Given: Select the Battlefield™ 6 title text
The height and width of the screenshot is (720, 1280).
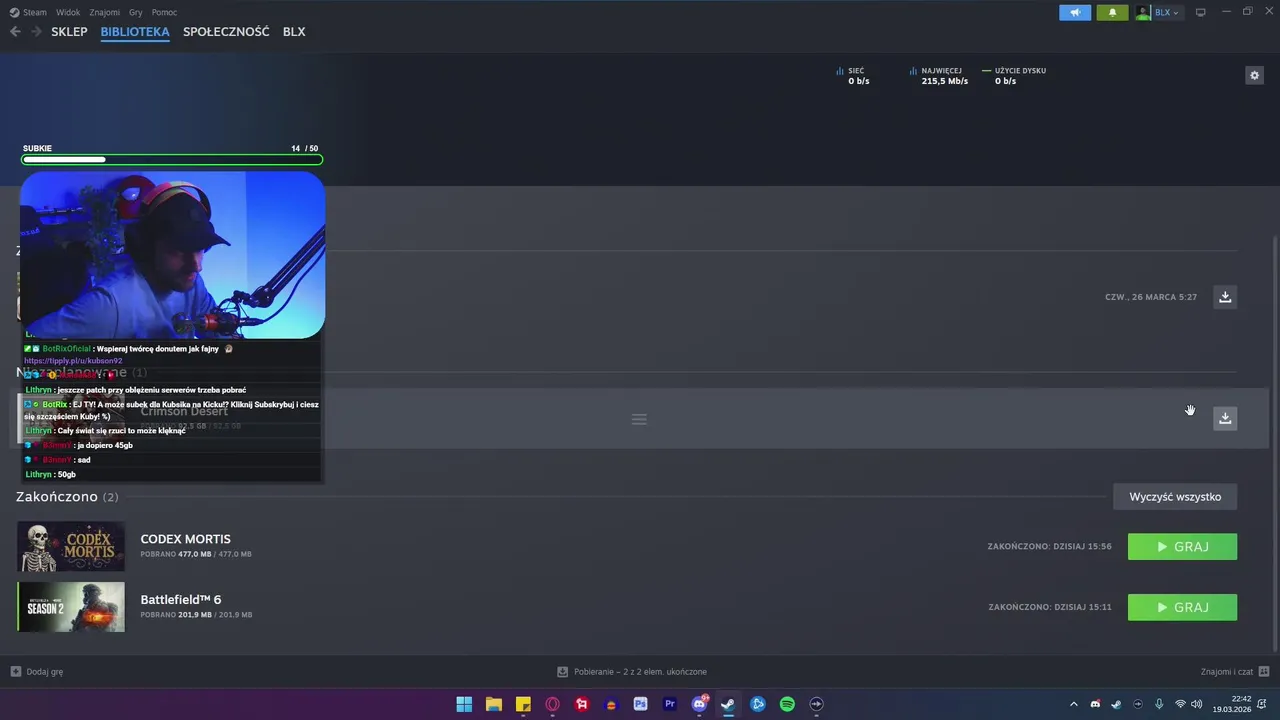Looking at the screenshot, I should tap(181, 600).
